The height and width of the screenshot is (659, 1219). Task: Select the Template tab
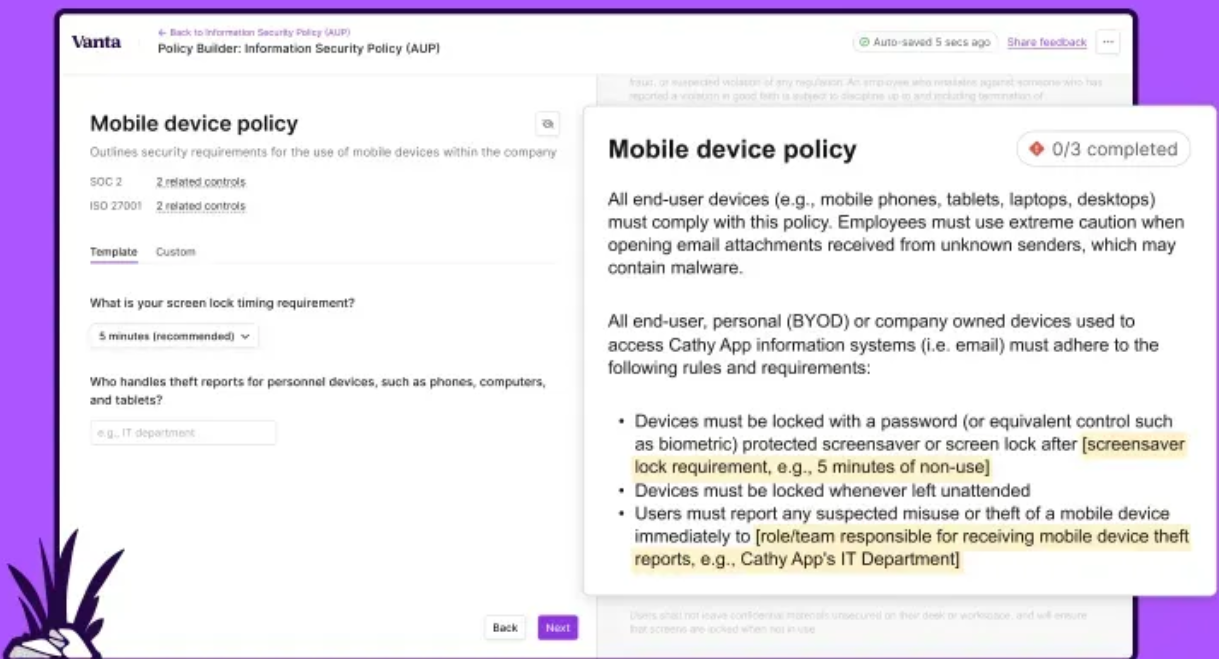pos(113,252)
